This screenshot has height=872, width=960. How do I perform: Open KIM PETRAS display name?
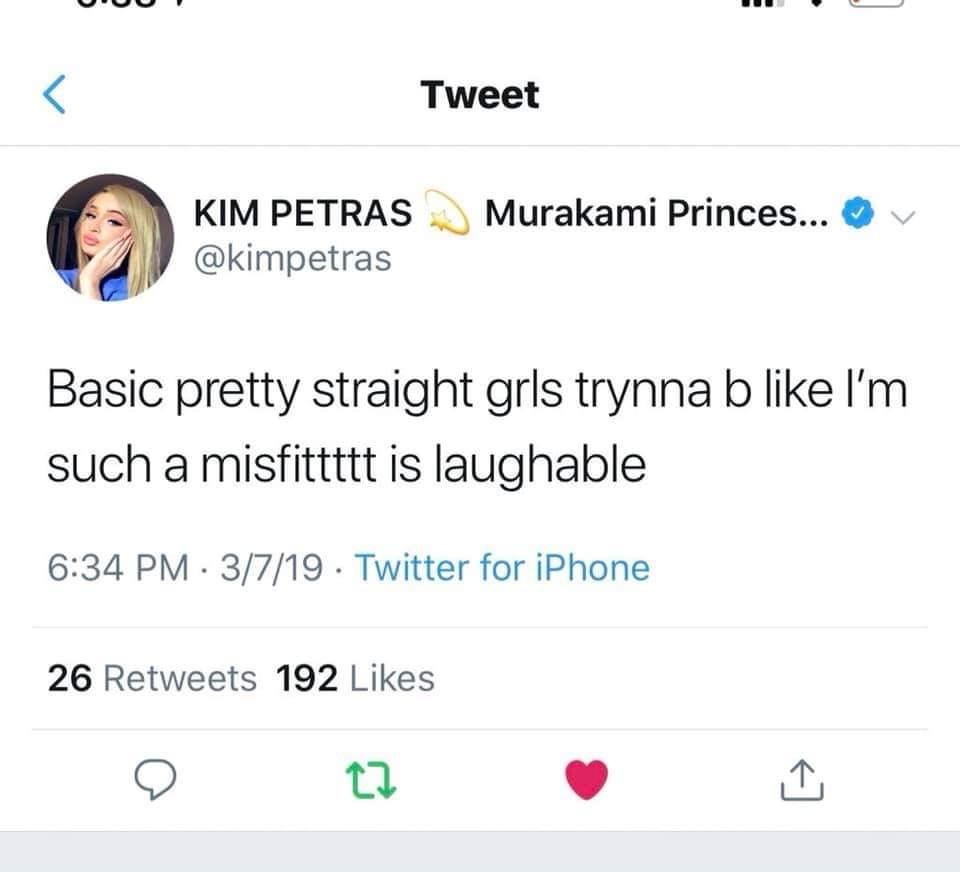303,213
